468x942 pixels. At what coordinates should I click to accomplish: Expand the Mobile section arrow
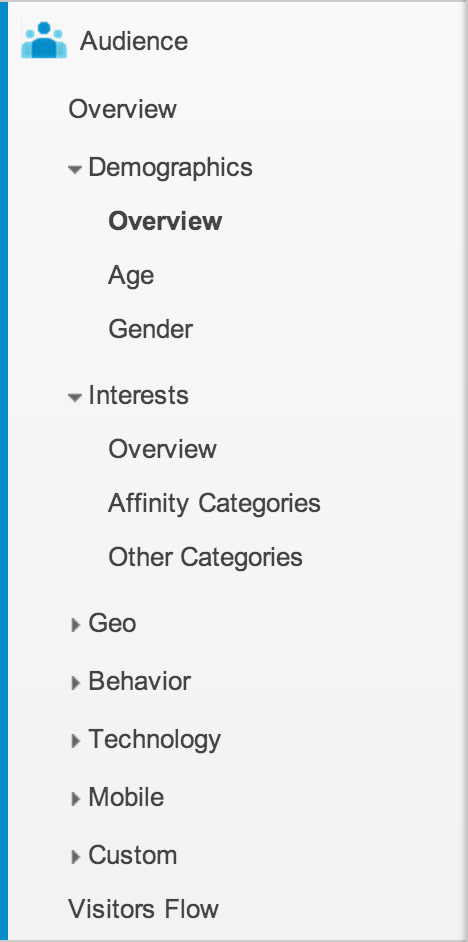pyautogui.click(x=76, y=799)
